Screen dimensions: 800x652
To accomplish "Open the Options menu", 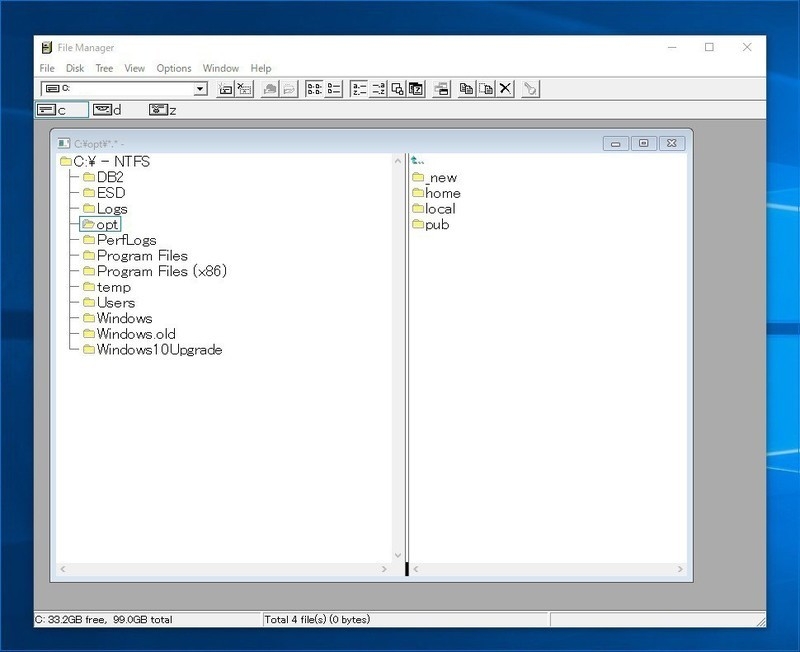I will click(x=174, y=68).
